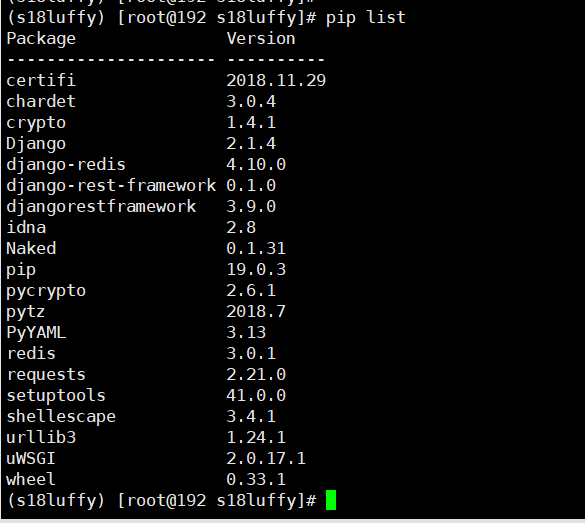This screenshot has width=585, height=523.
Task: Click the package name 'requests'
Action: [46, 375]
